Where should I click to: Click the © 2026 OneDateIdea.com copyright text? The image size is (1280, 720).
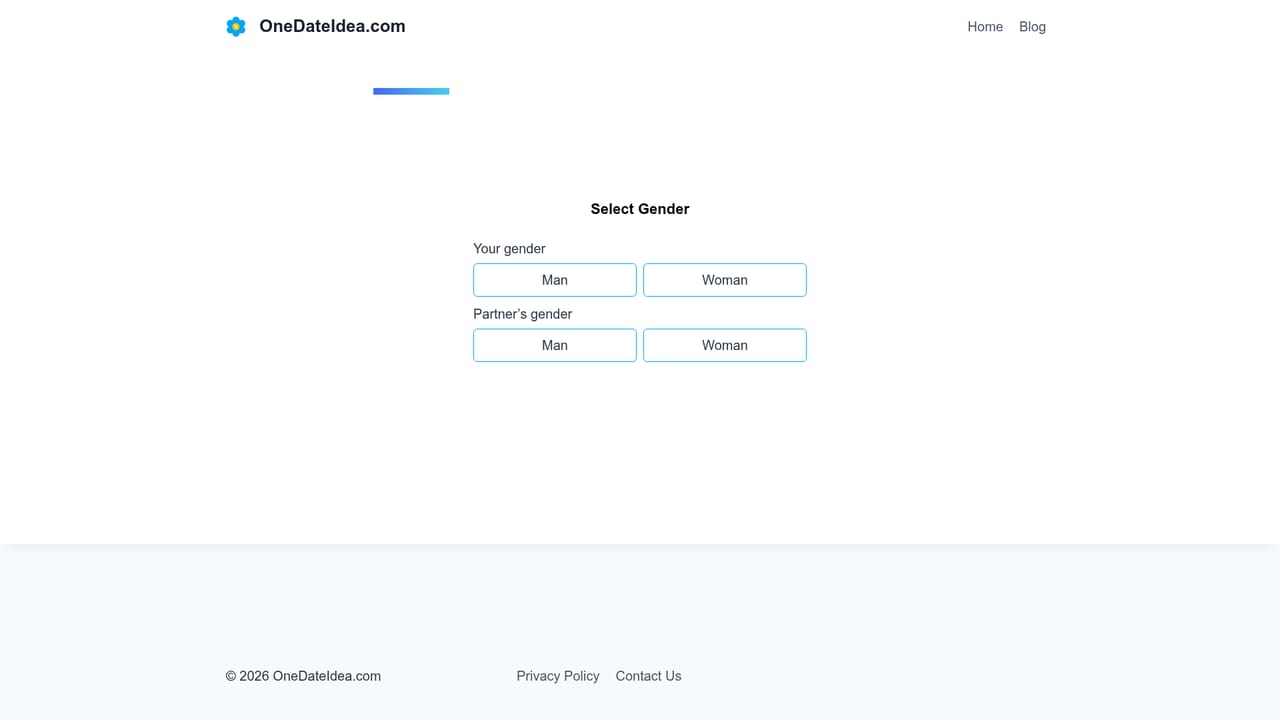[303, 676]
